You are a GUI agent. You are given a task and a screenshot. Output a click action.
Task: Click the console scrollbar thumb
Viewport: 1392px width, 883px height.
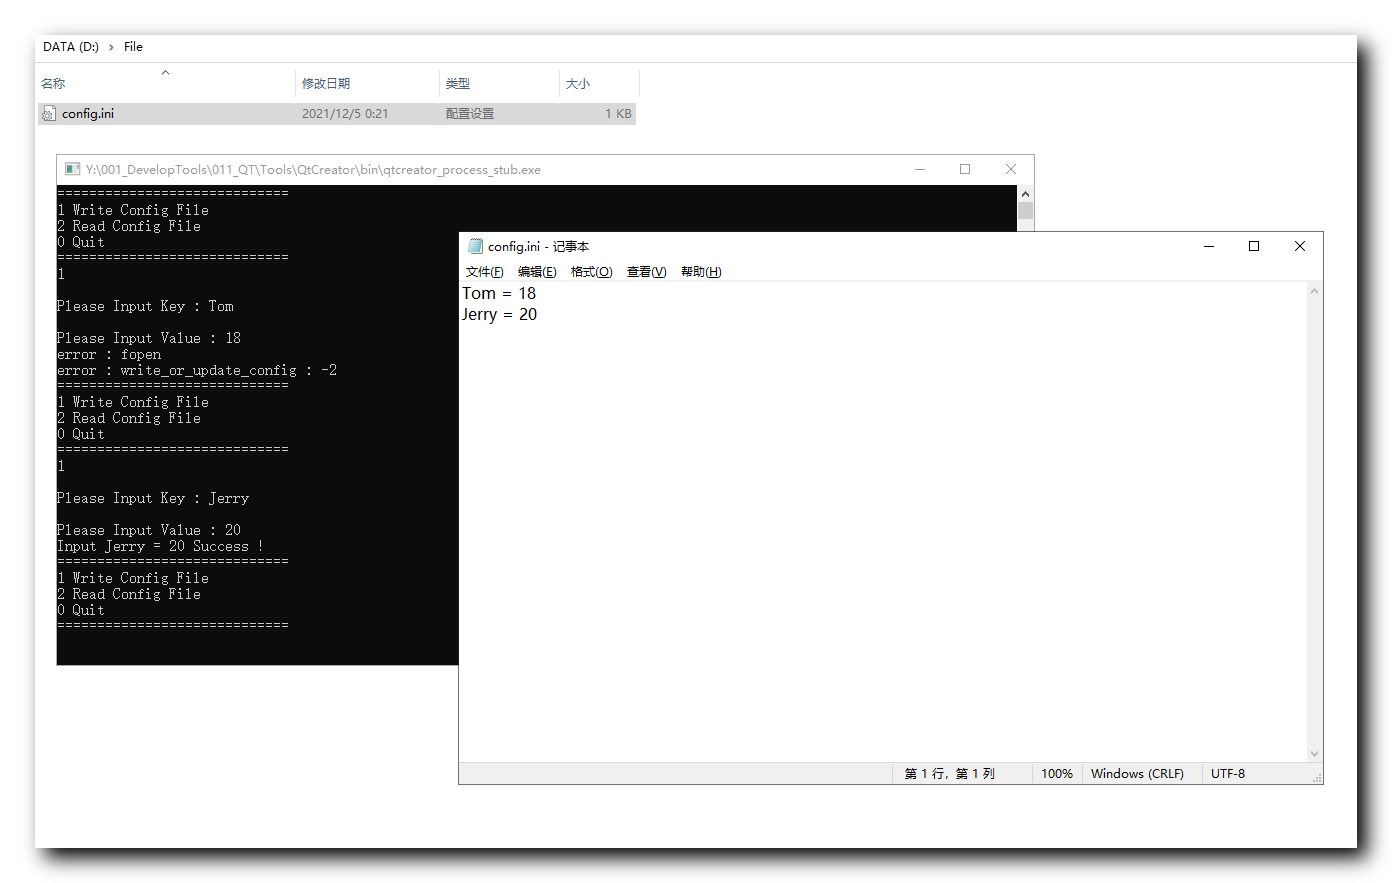click(1025, 211)
